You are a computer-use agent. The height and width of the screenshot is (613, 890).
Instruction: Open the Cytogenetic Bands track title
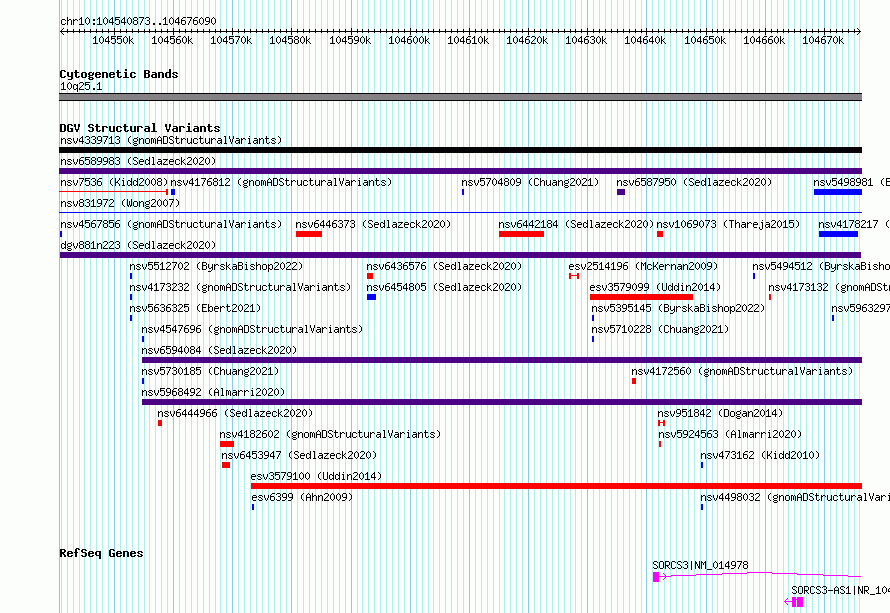click(119, 74)
